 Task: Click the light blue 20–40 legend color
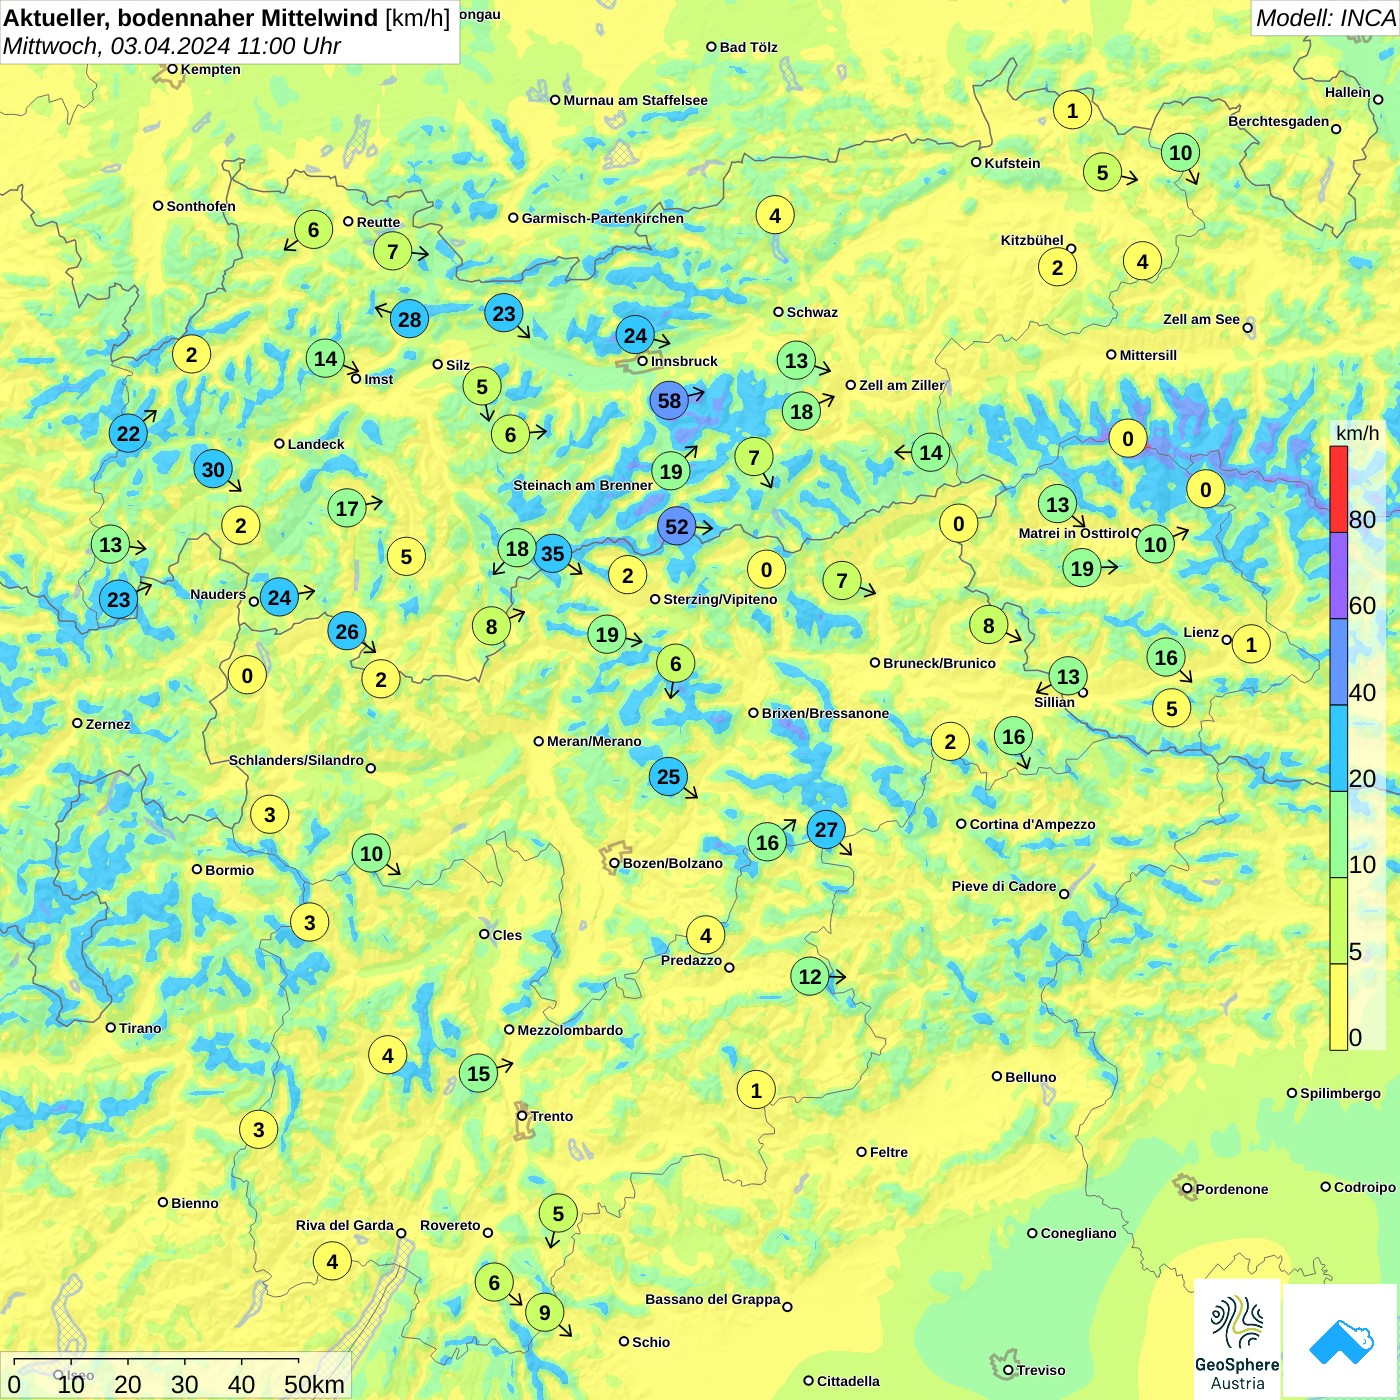1338,748
